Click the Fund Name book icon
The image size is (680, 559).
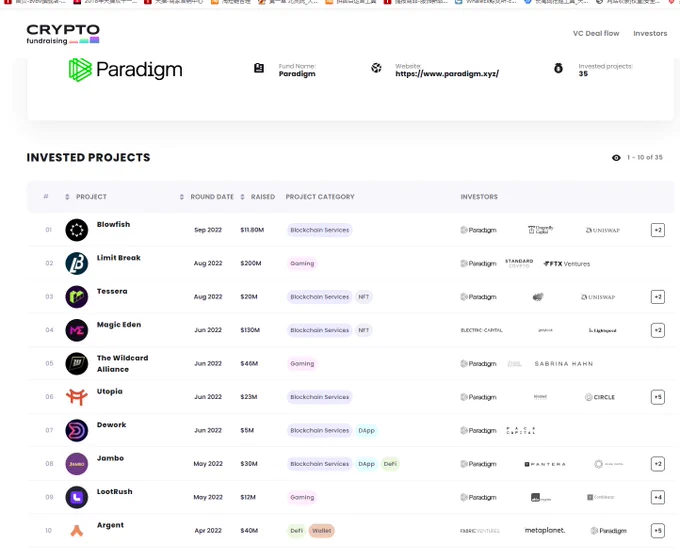[259, 68]
